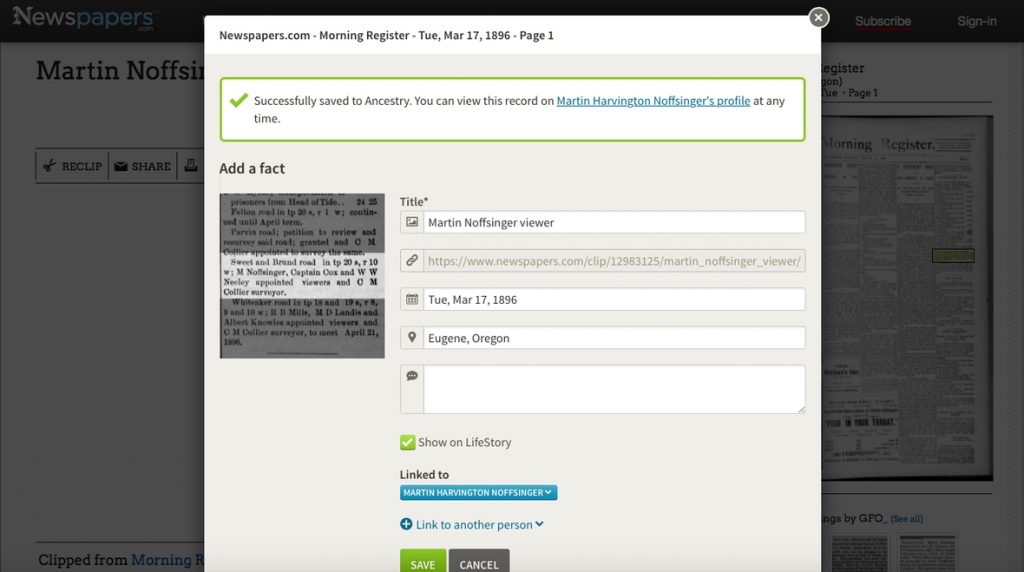Click the Eugene, Oregon location field

click(614, 338)
